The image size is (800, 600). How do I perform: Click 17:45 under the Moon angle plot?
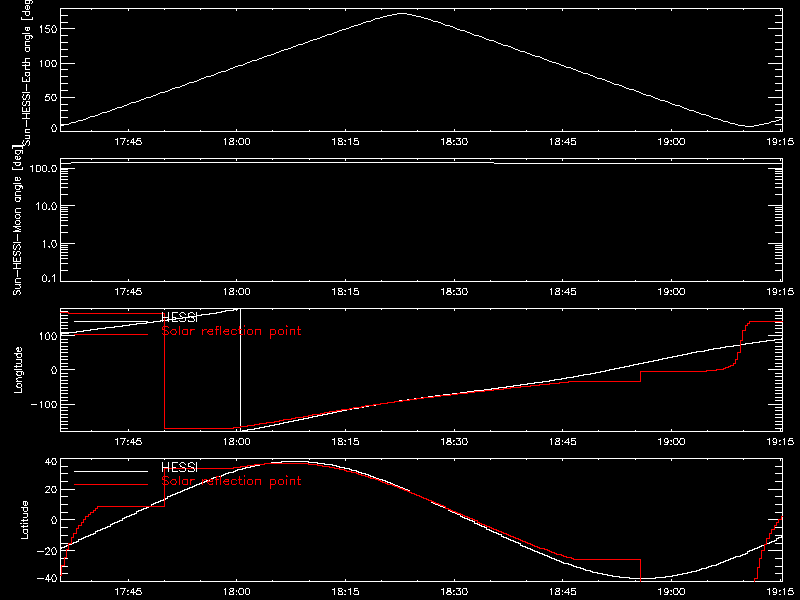(x=128, y=291)
